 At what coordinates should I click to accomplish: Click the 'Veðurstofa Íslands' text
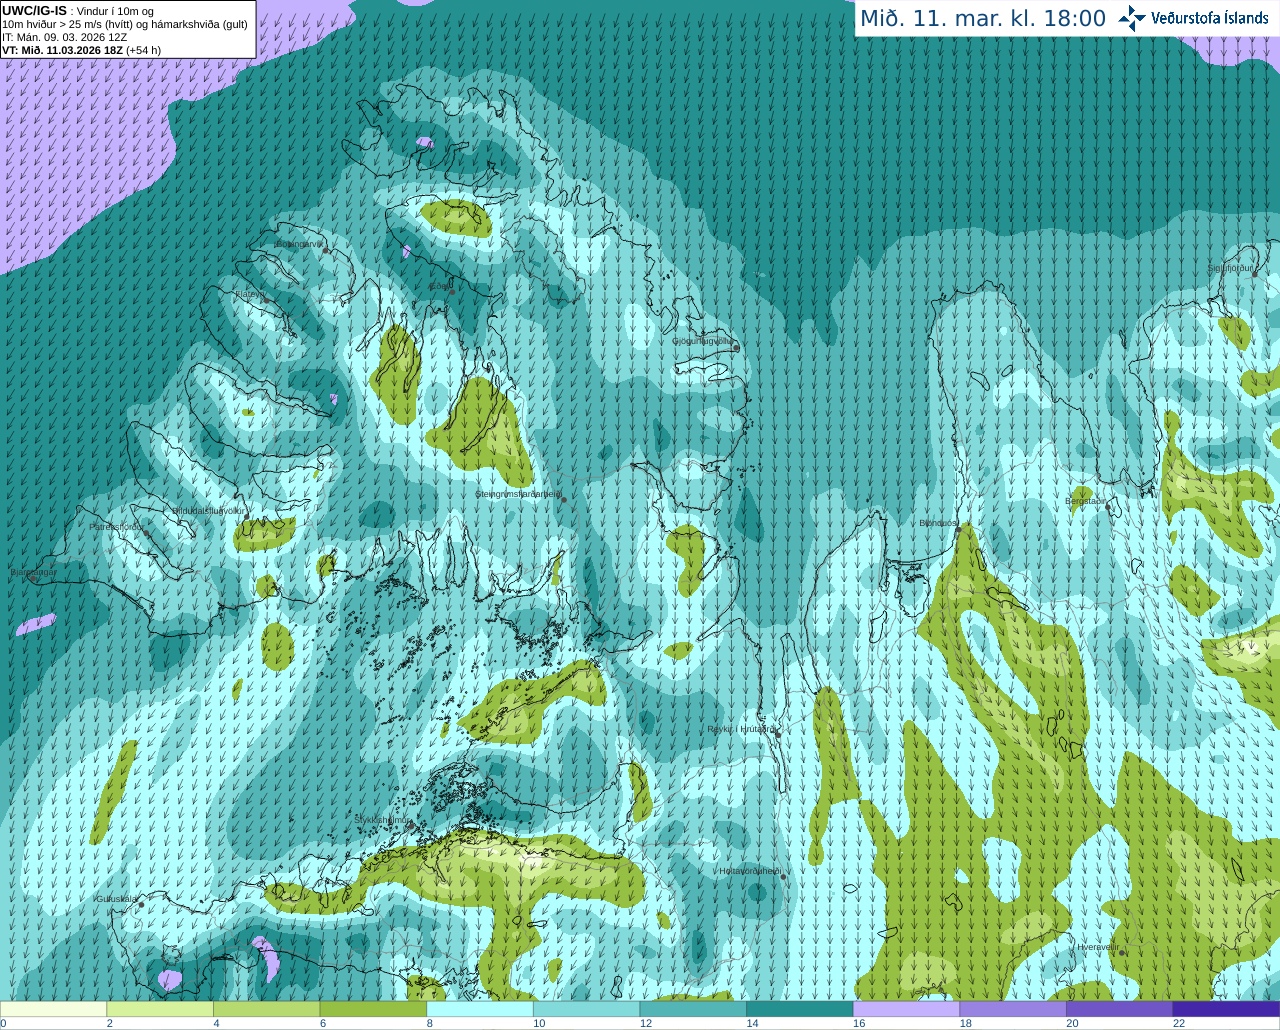coord(1209,18)
